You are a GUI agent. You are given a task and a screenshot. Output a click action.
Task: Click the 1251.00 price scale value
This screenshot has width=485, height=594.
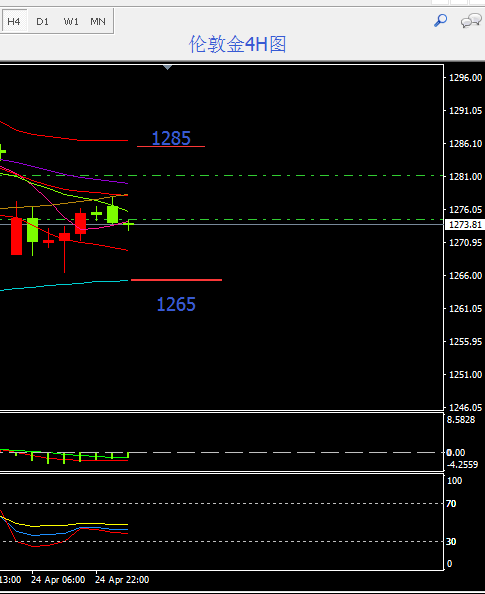pyautogui.click(x=465, y=375)
